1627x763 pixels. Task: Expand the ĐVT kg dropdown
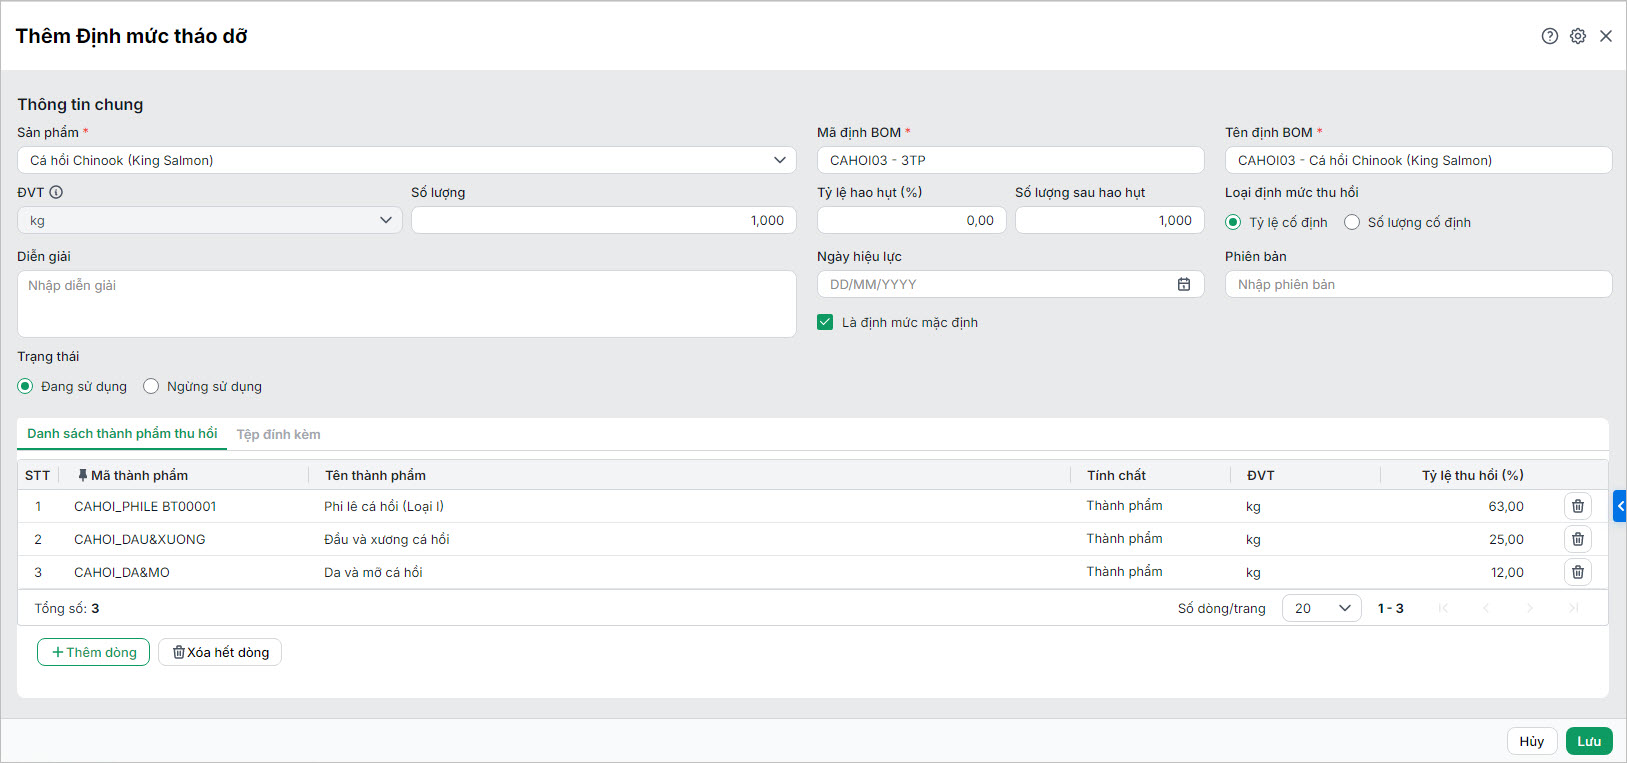pyautogui.click(x=210, y=220)
